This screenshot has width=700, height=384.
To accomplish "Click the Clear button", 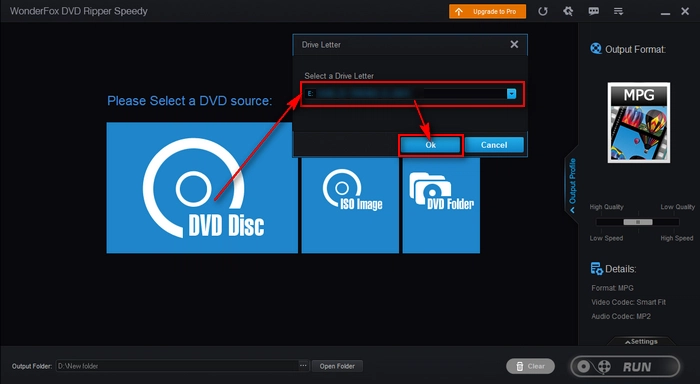I will coord(530,366).
